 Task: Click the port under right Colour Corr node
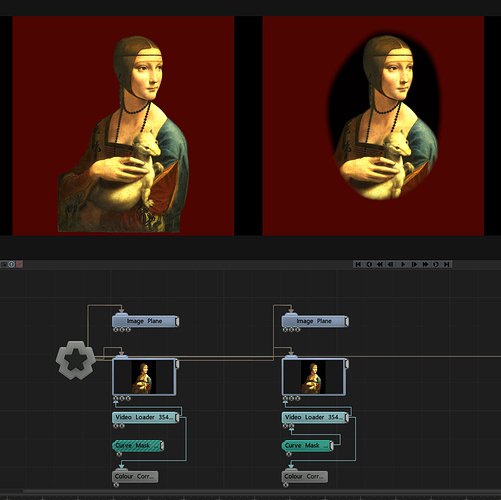pos(286,485)
